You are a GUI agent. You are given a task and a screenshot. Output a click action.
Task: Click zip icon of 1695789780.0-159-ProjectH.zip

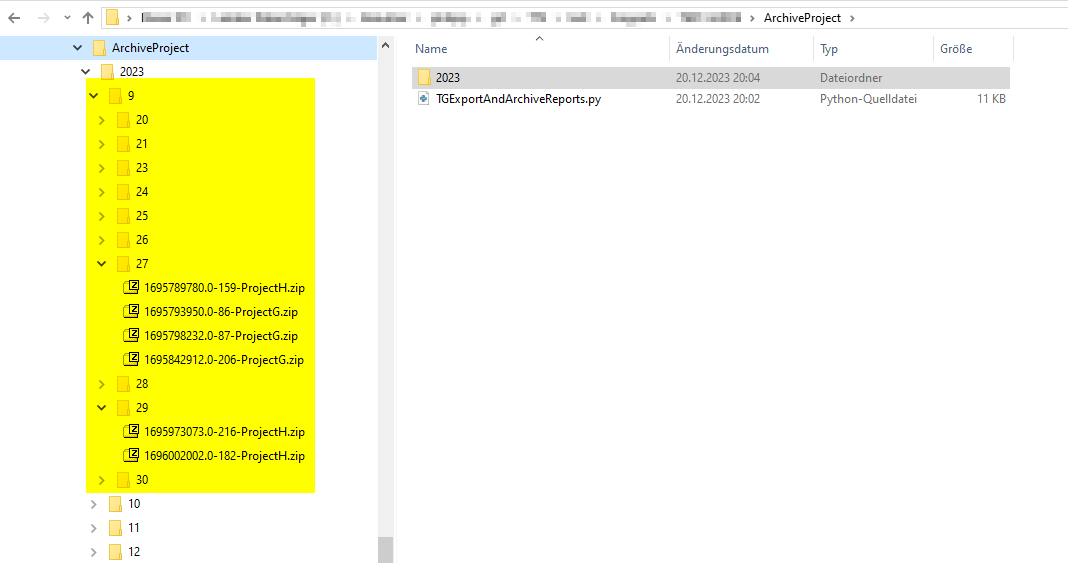click(x=131, y=287)
